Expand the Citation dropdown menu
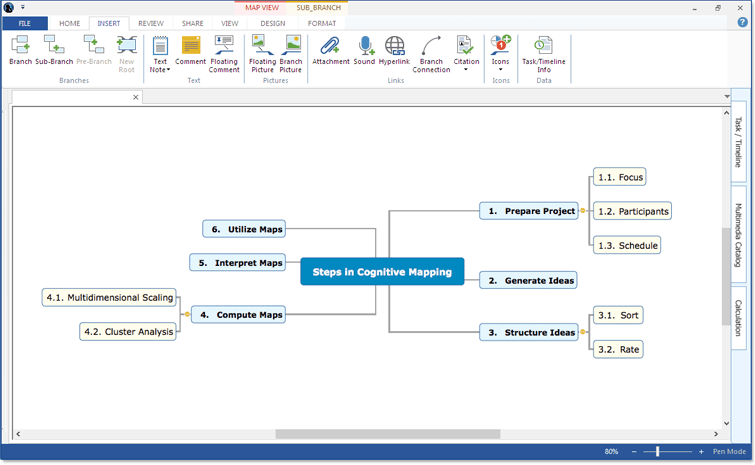 click(x=465, y=70)
